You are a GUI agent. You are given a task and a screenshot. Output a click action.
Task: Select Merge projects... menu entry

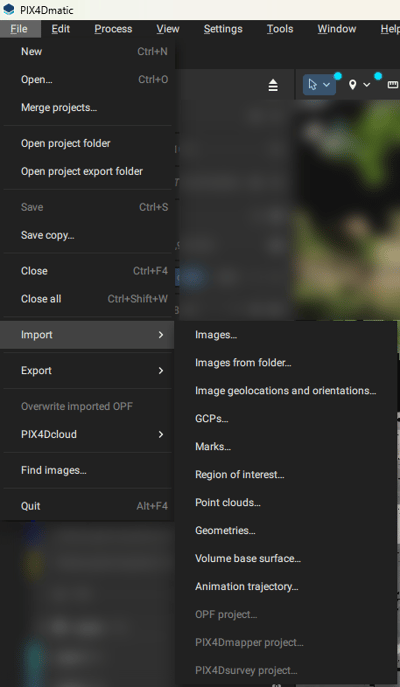(x=87, y=108)
